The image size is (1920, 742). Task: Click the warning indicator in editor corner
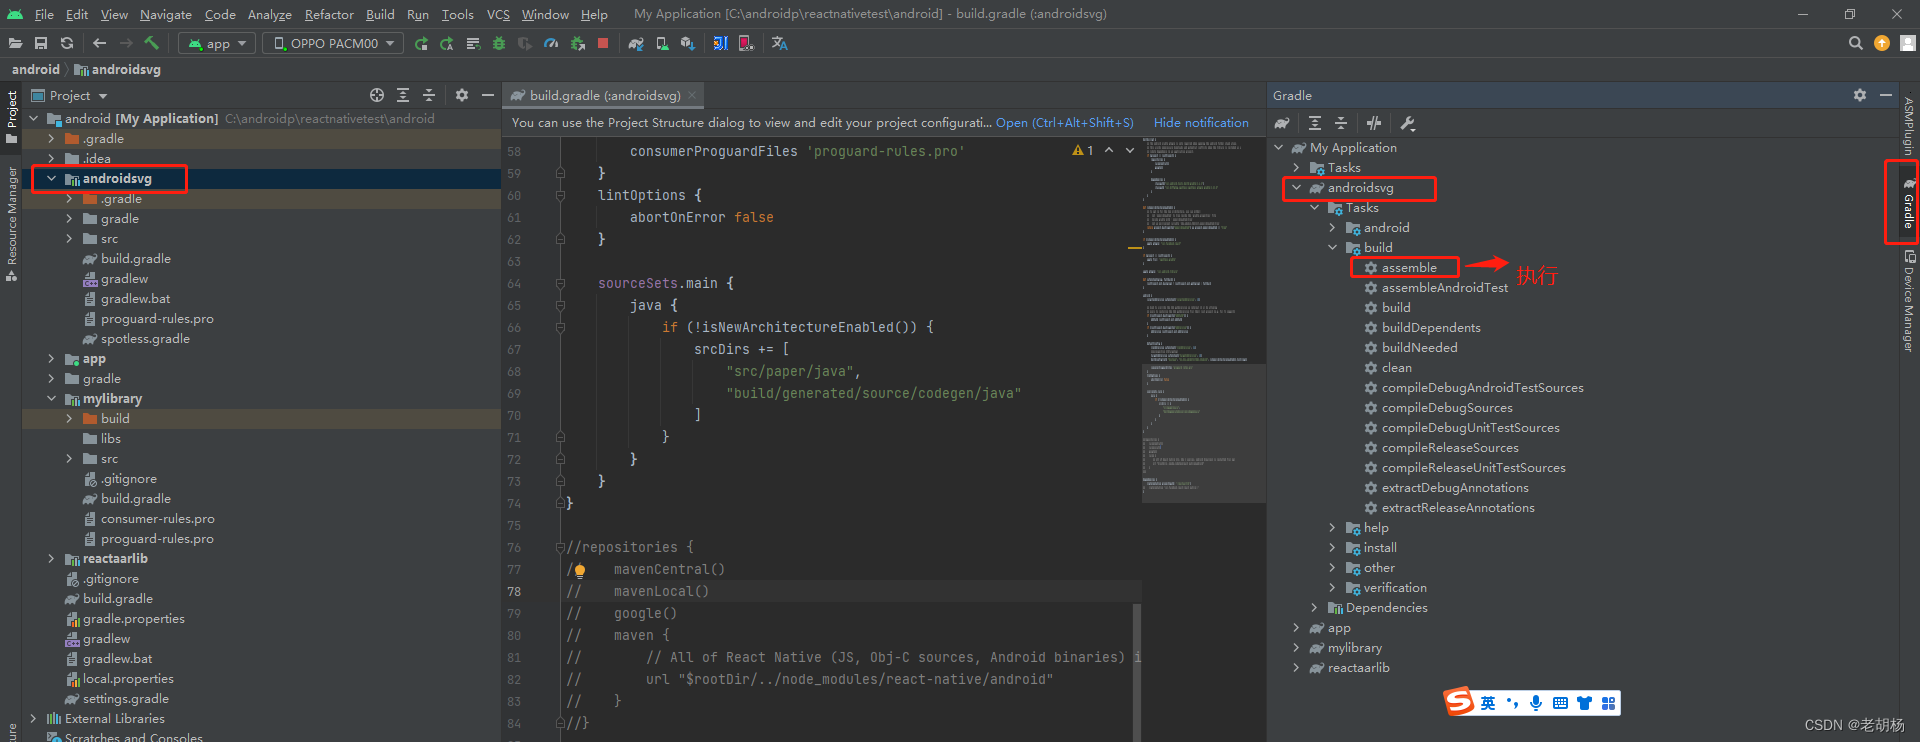1082,151
